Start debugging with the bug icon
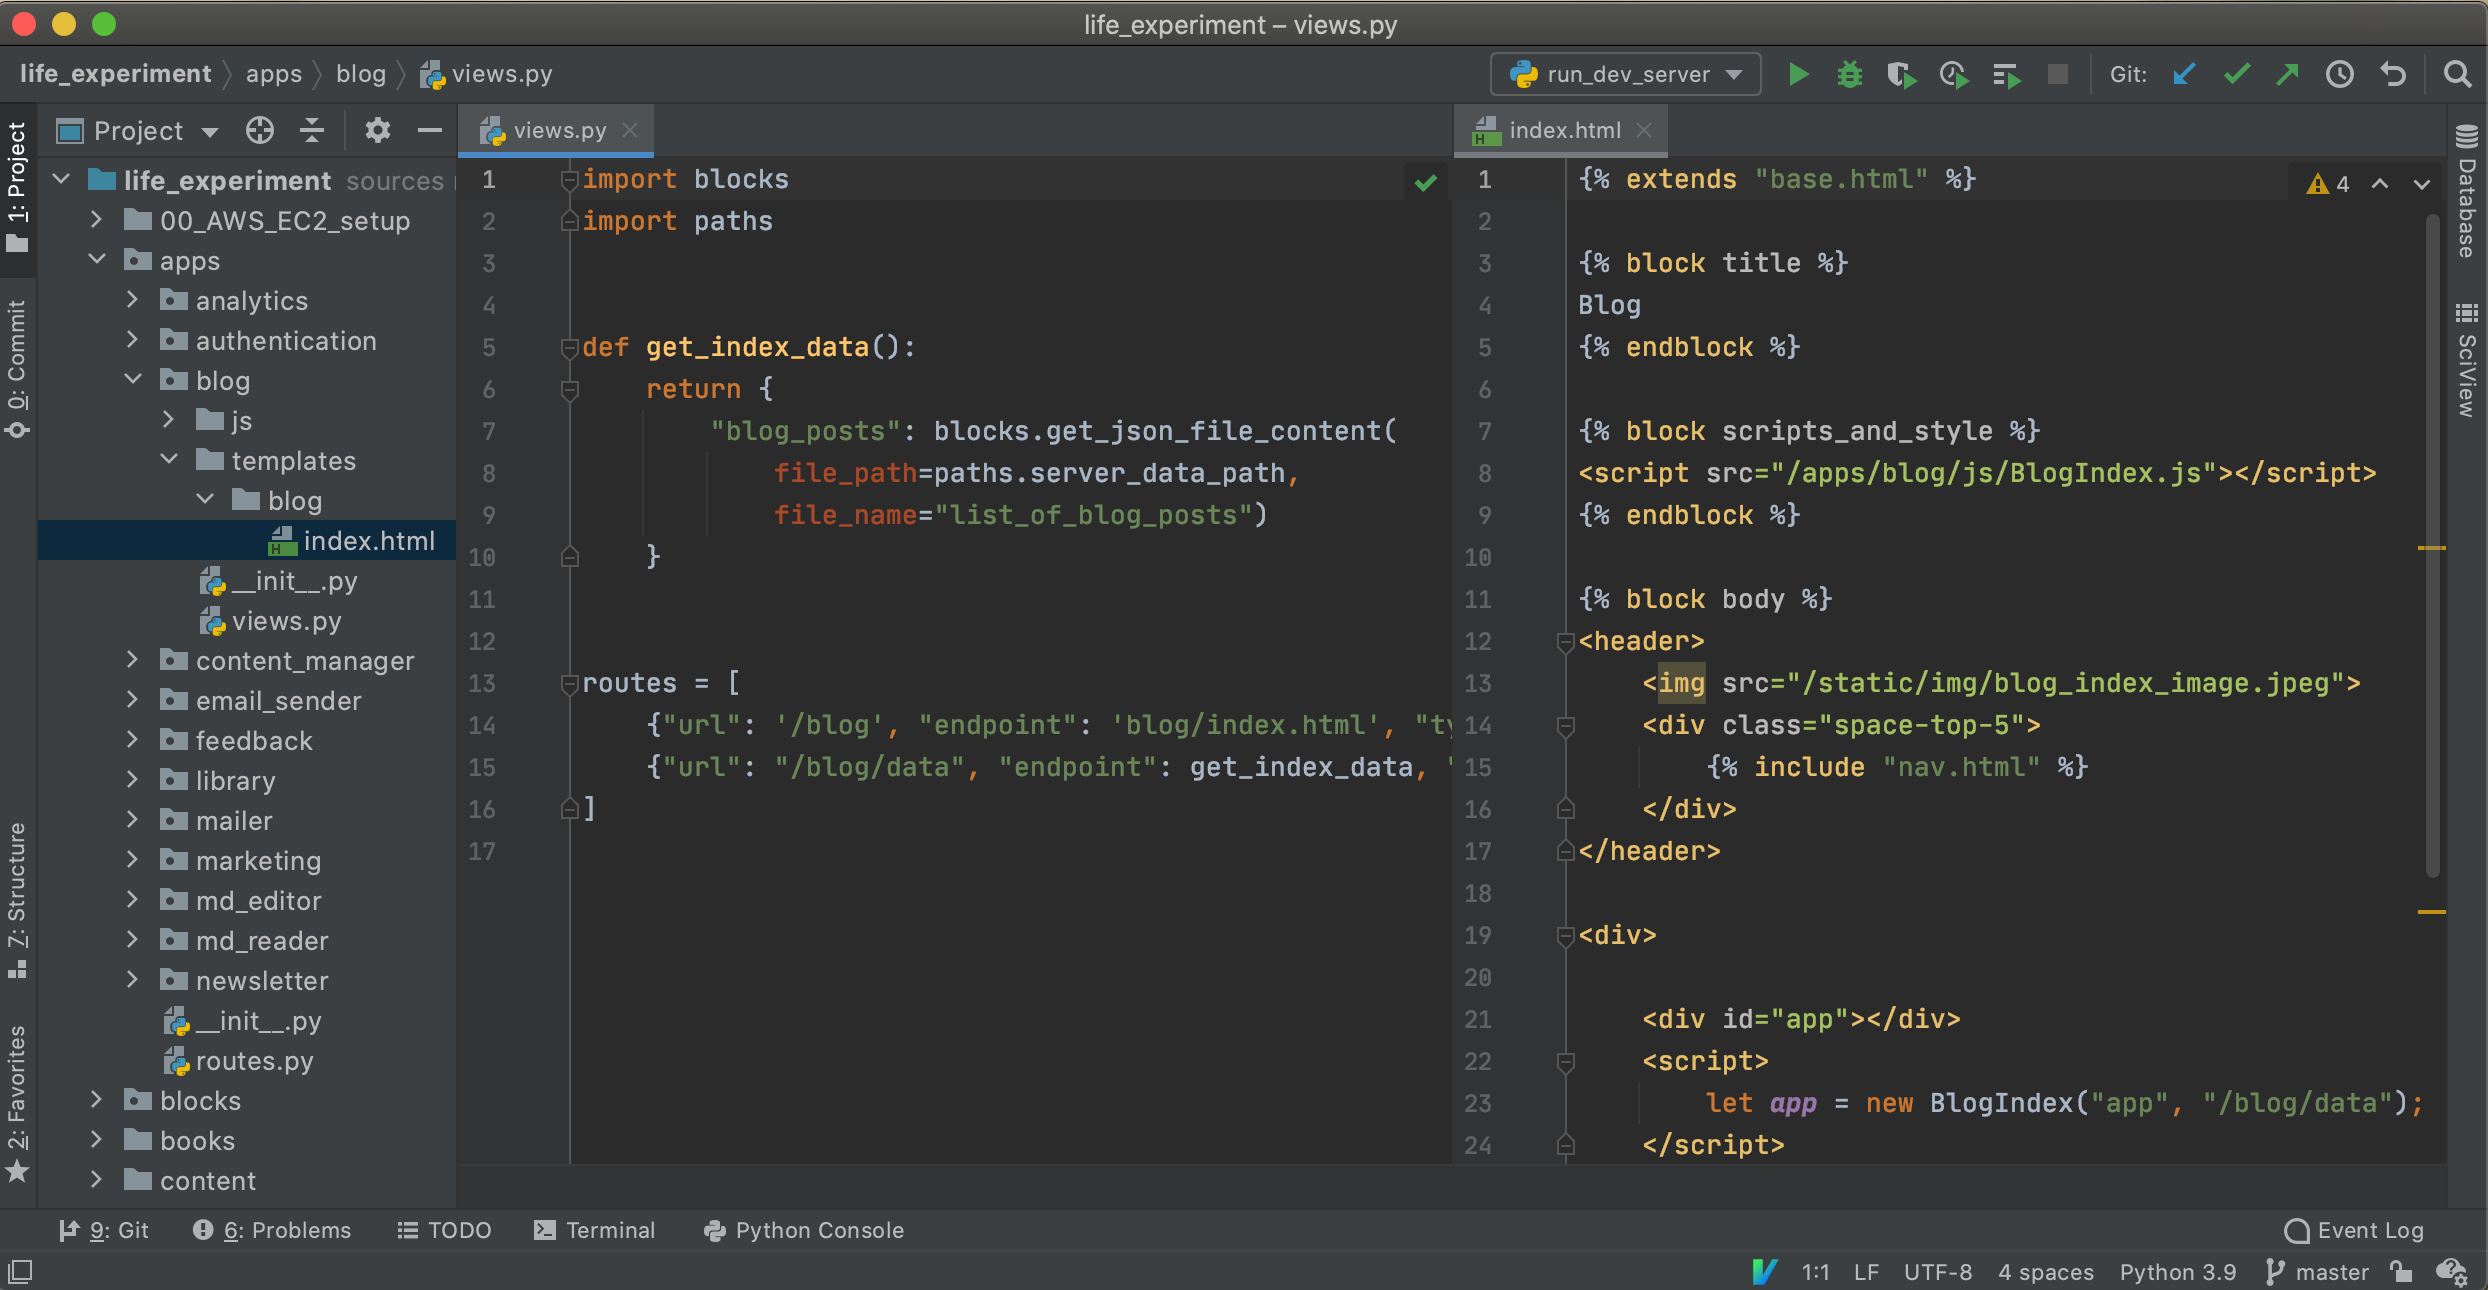The width and height of the screenshot is (2488, 1290). (x=1849, y=75)
